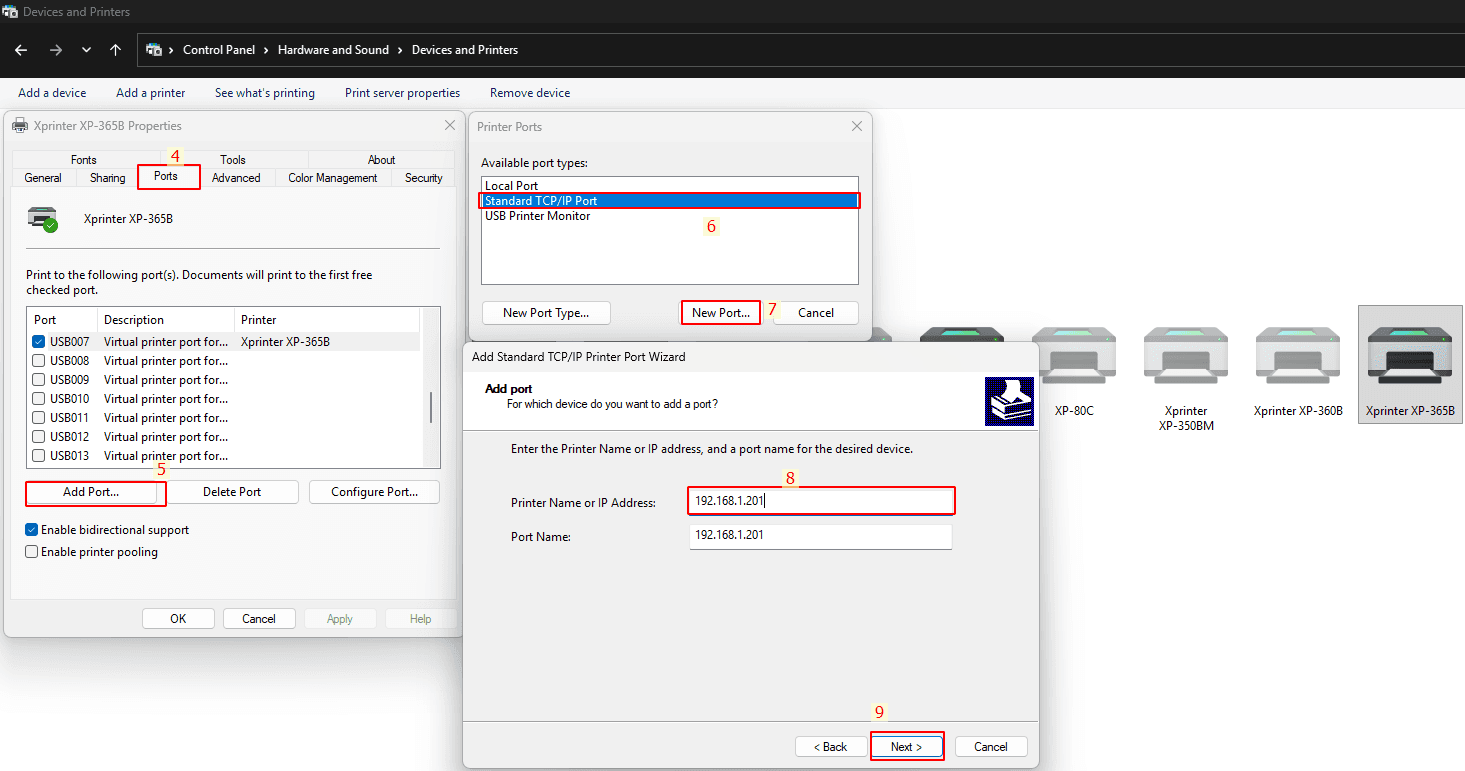The width and height of the screenshot is (1465, 771).
Task: Toggle Enable bidirectional support checkbox
Action: 32,530
